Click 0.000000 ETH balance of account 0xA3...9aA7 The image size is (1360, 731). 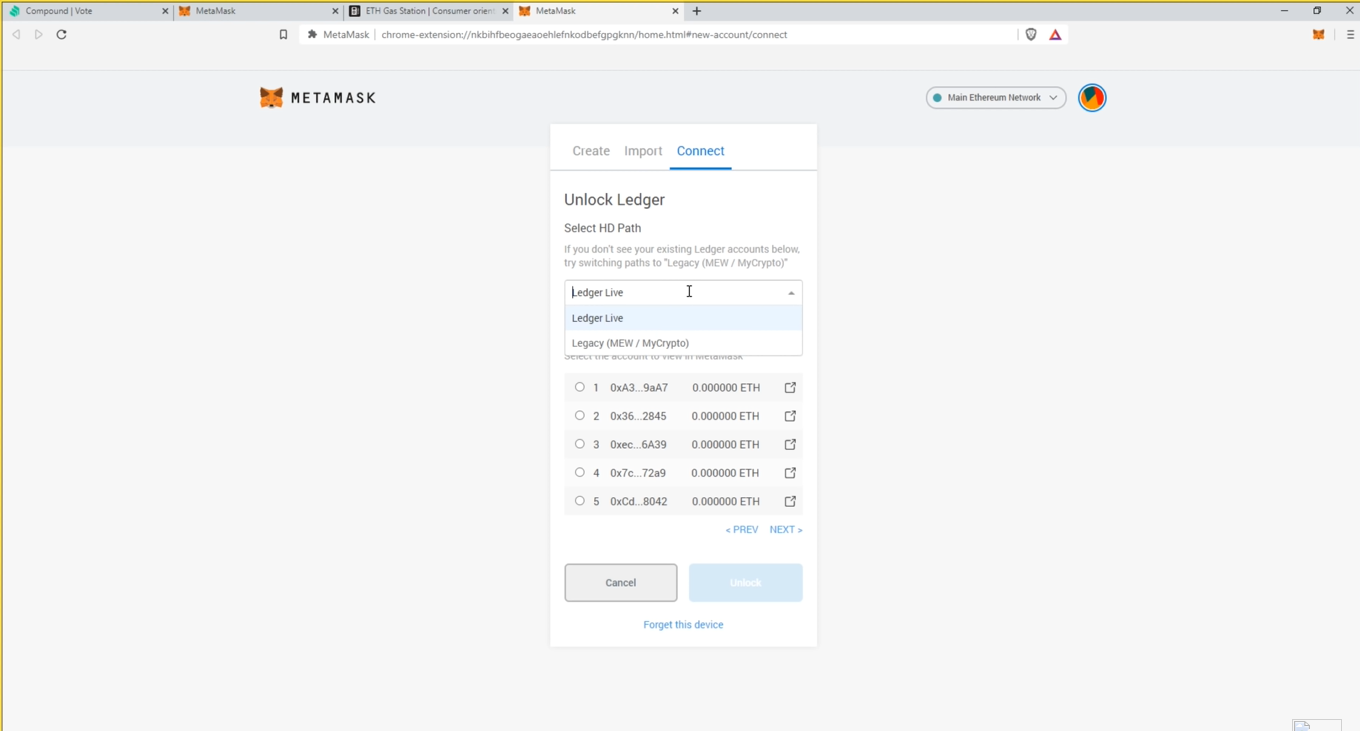pyautogui.click(x=726, y=388)
